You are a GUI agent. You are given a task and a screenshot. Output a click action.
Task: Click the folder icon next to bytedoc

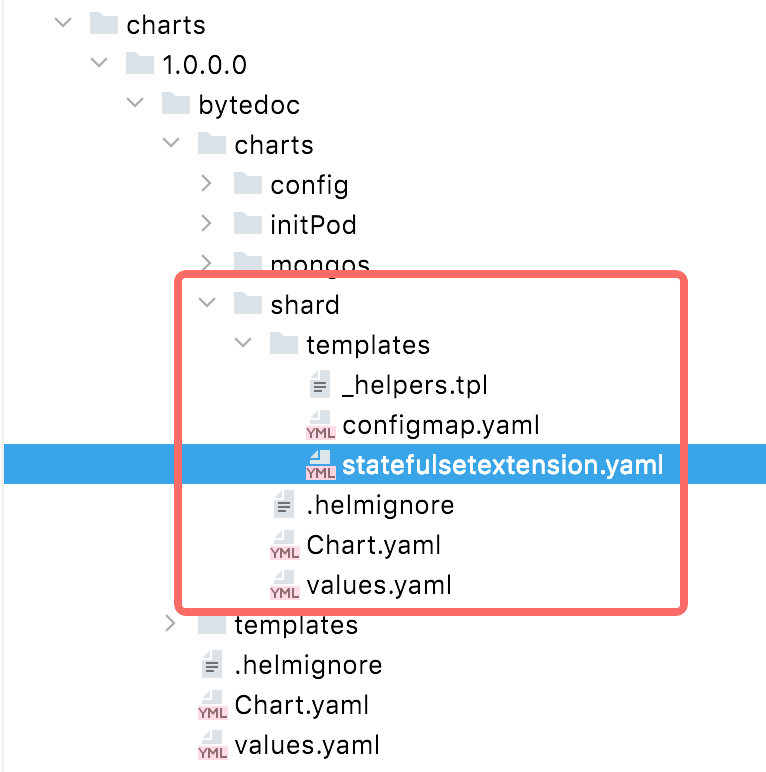point(176,104)
